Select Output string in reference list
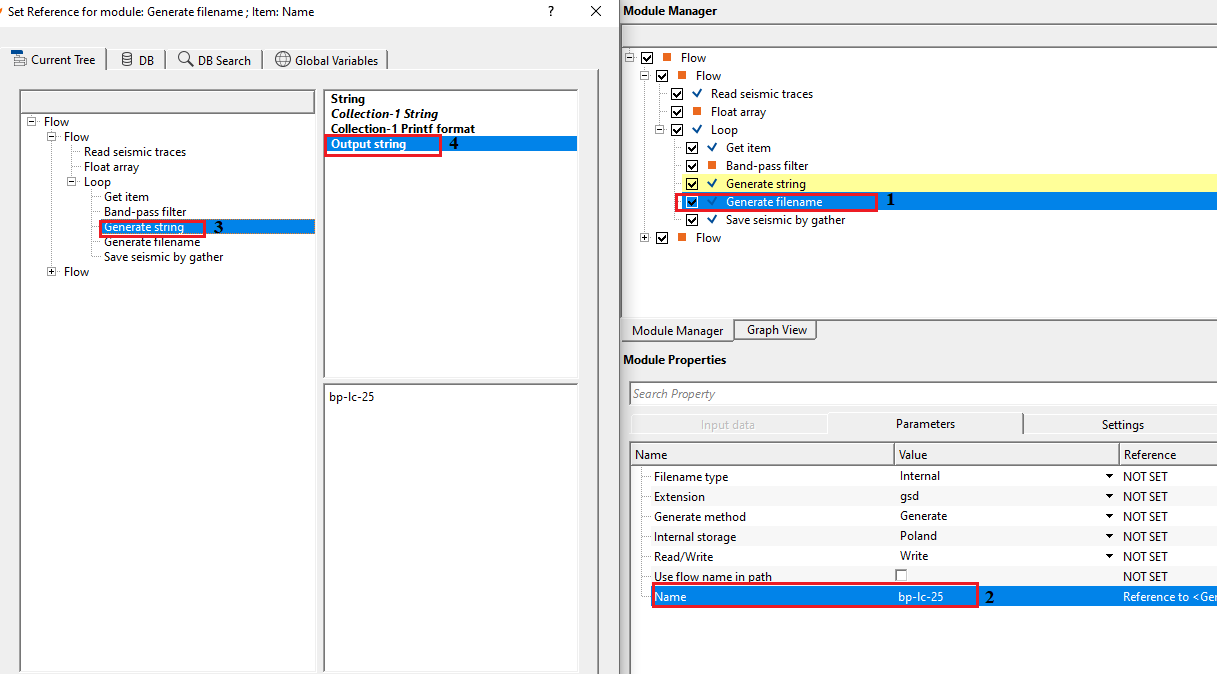This screenshot has width=1217, height=674. [x=369, y=144]
